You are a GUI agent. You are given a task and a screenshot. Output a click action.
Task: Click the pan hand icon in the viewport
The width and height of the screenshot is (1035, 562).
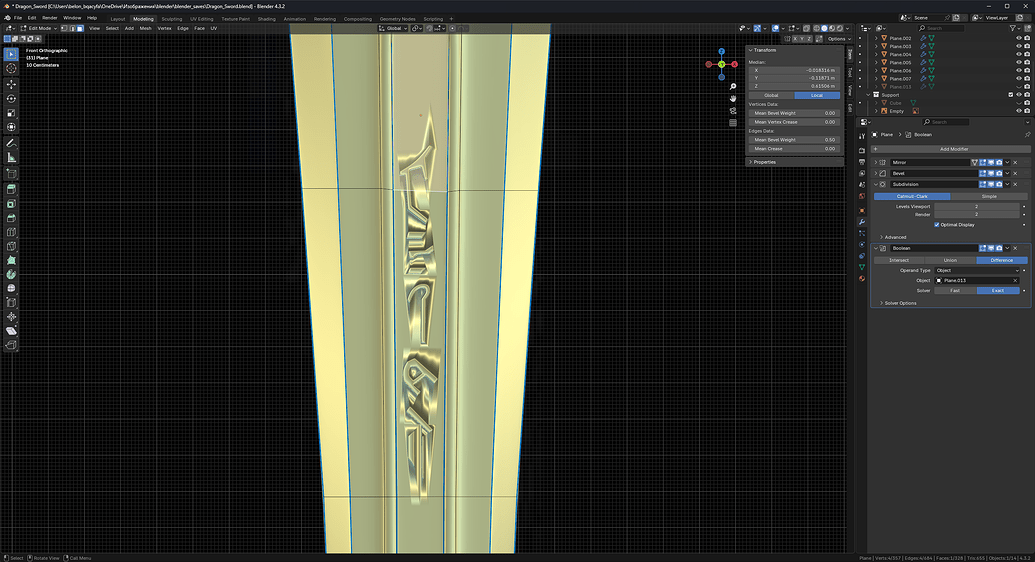[733, 98]
